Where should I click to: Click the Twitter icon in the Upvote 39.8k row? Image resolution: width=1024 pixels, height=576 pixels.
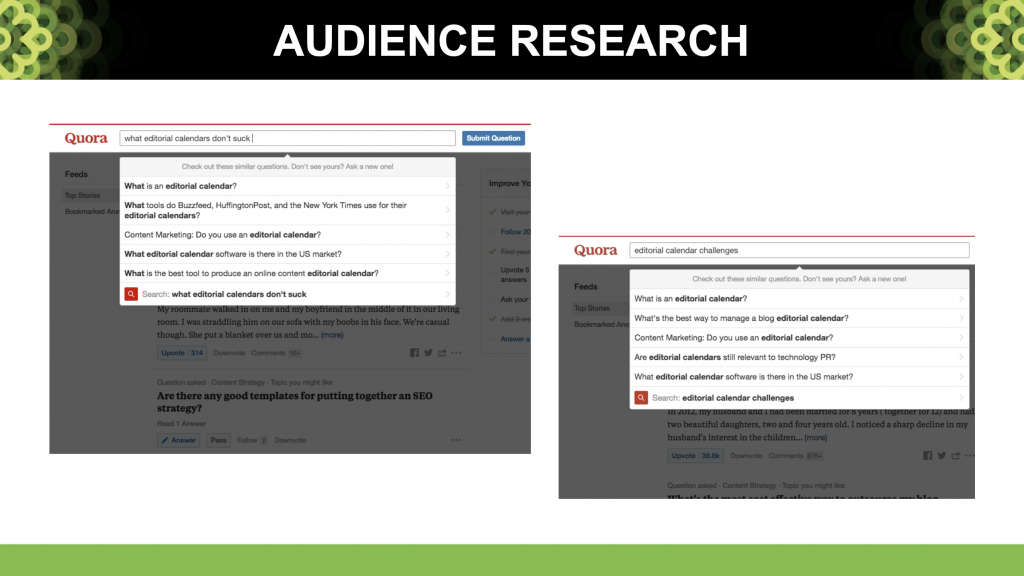[x=942, y=456]
